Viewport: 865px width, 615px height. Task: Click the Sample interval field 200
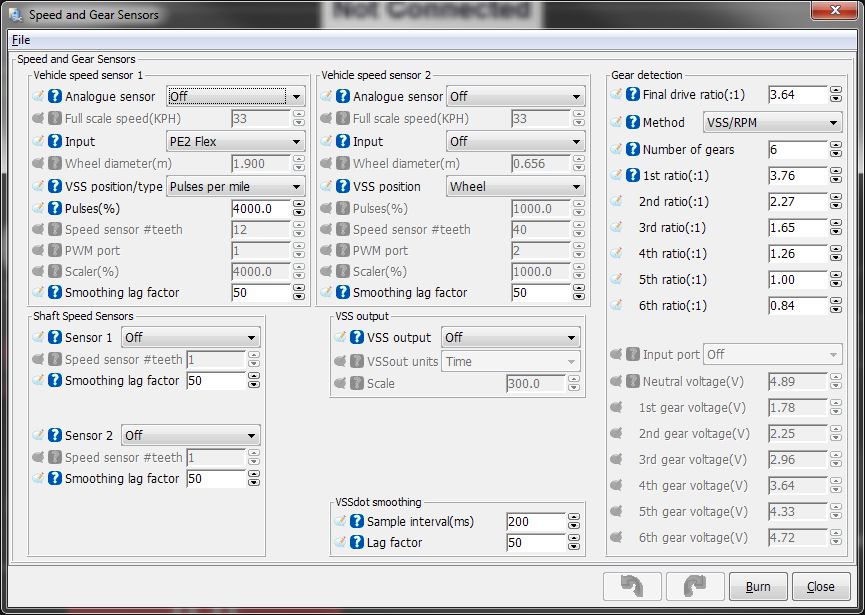click(536, 521)
